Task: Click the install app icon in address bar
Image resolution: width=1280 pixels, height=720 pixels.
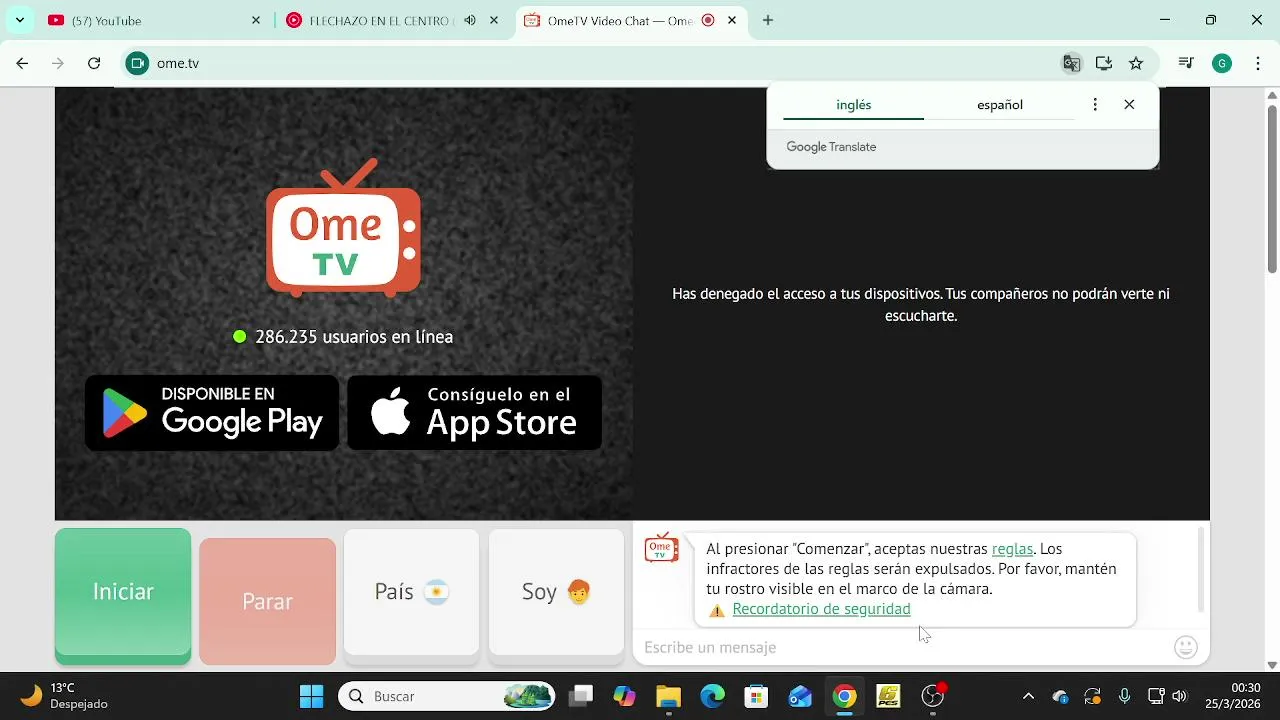Action: click(1104, 63)
